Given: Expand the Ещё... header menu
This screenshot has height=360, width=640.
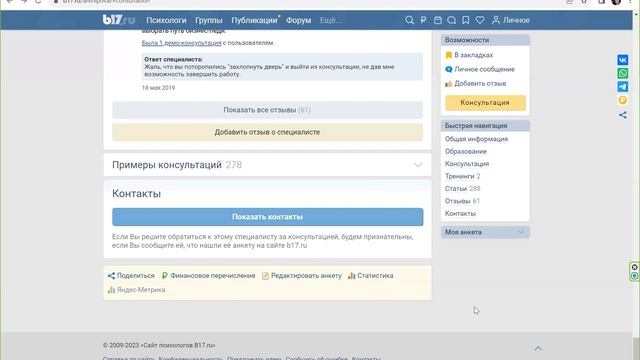Looking at the screenshot, I should click(x=330, y=20).
